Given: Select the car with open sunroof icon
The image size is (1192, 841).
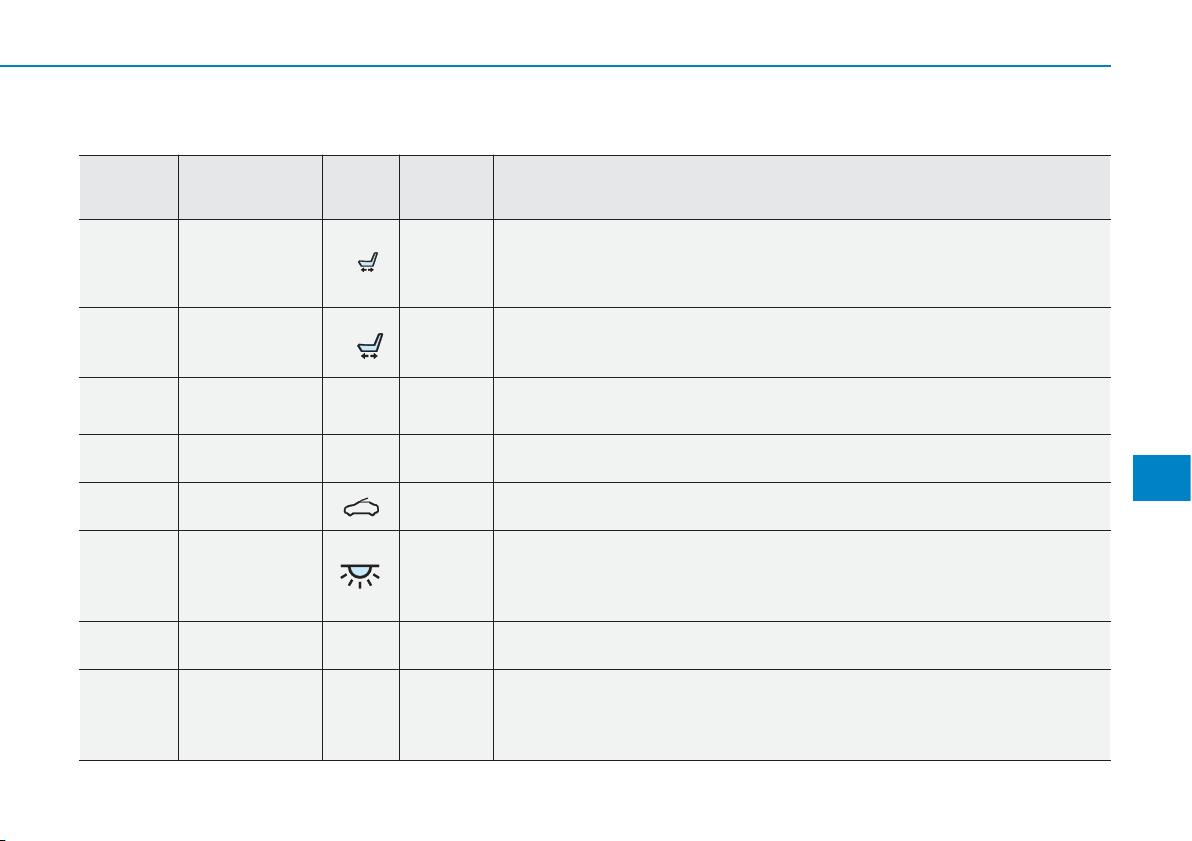Looking at the screenshot, I should (x=361, y=507).
